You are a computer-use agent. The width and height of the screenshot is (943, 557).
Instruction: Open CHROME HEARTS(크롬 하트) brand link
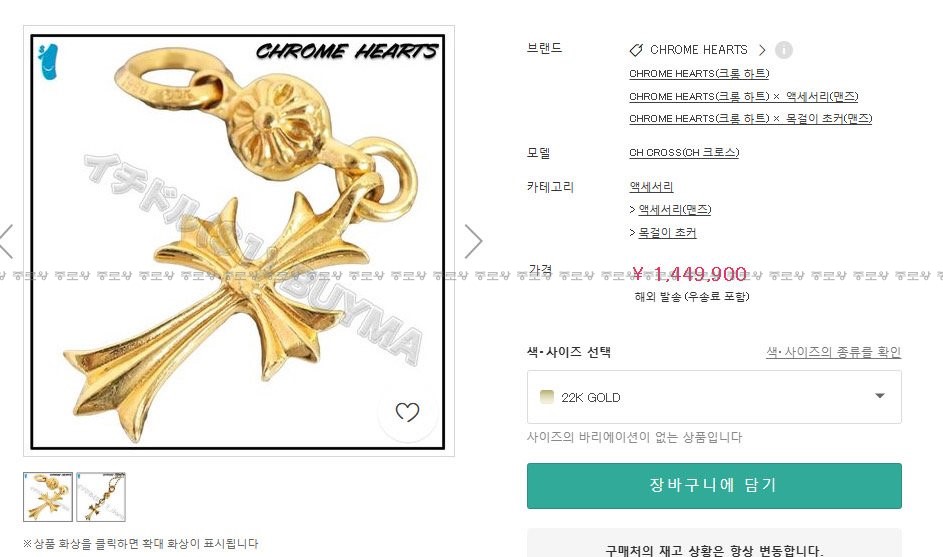[x=699, y=73]
